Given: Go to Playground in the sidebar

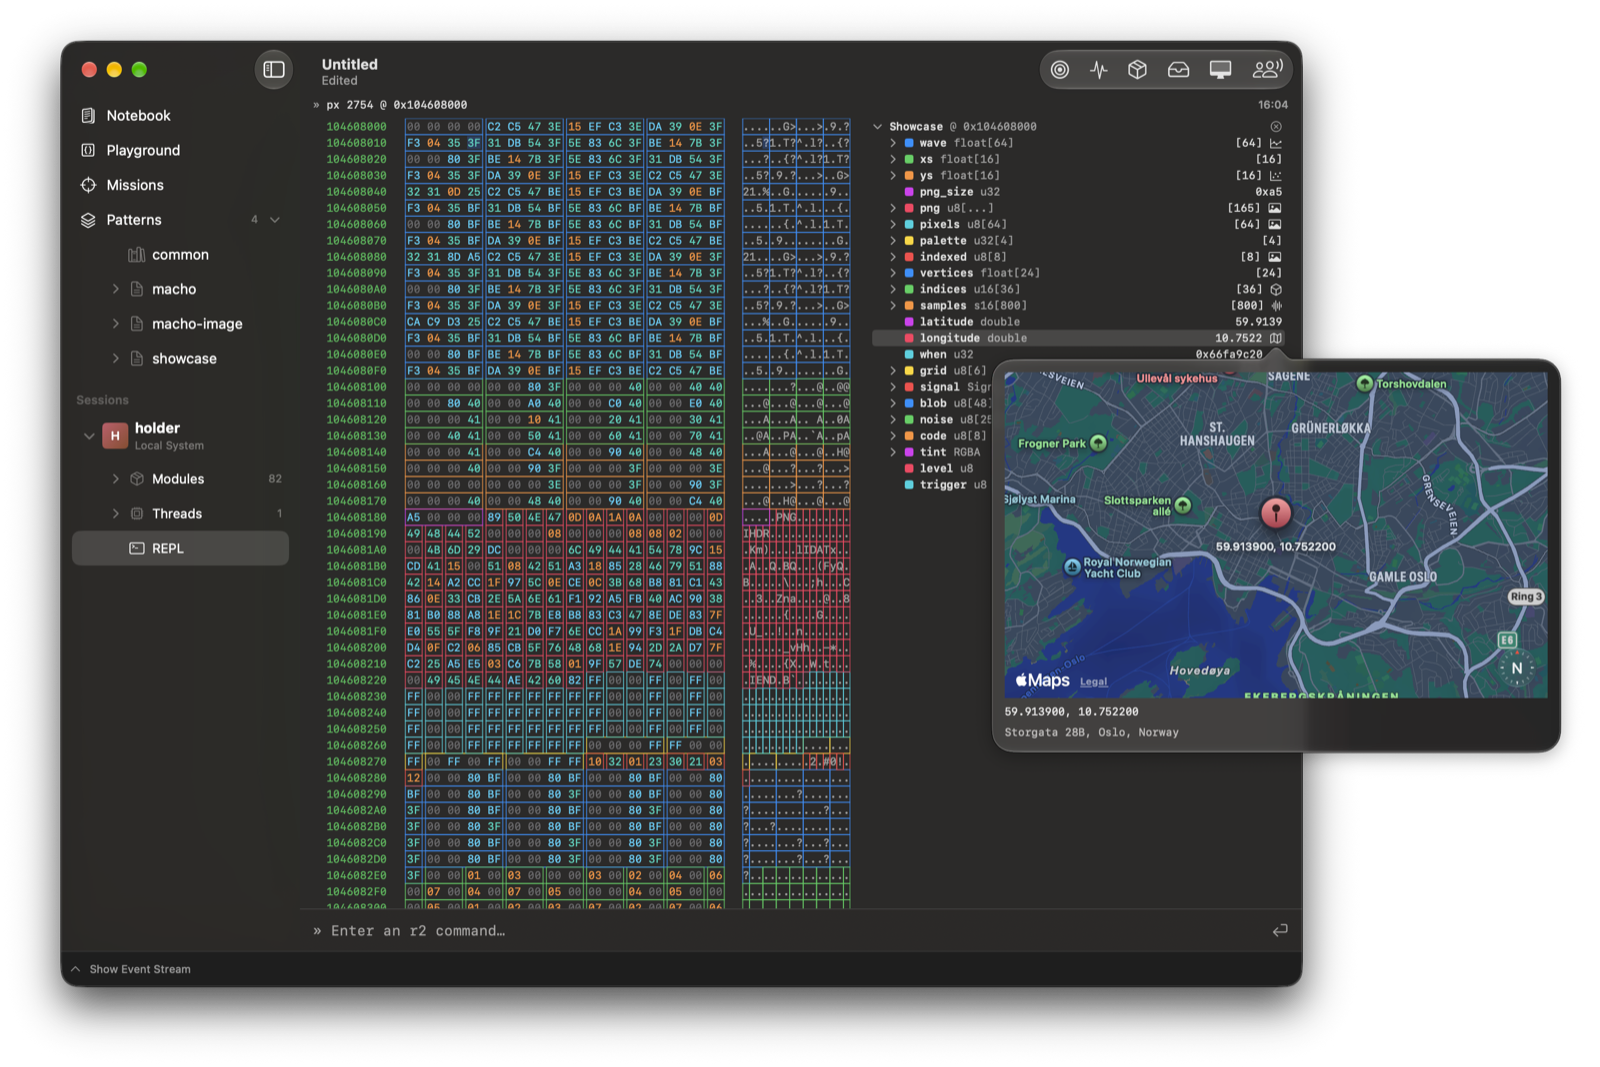Looking at the screenshot, I should [x=180, y=150].
